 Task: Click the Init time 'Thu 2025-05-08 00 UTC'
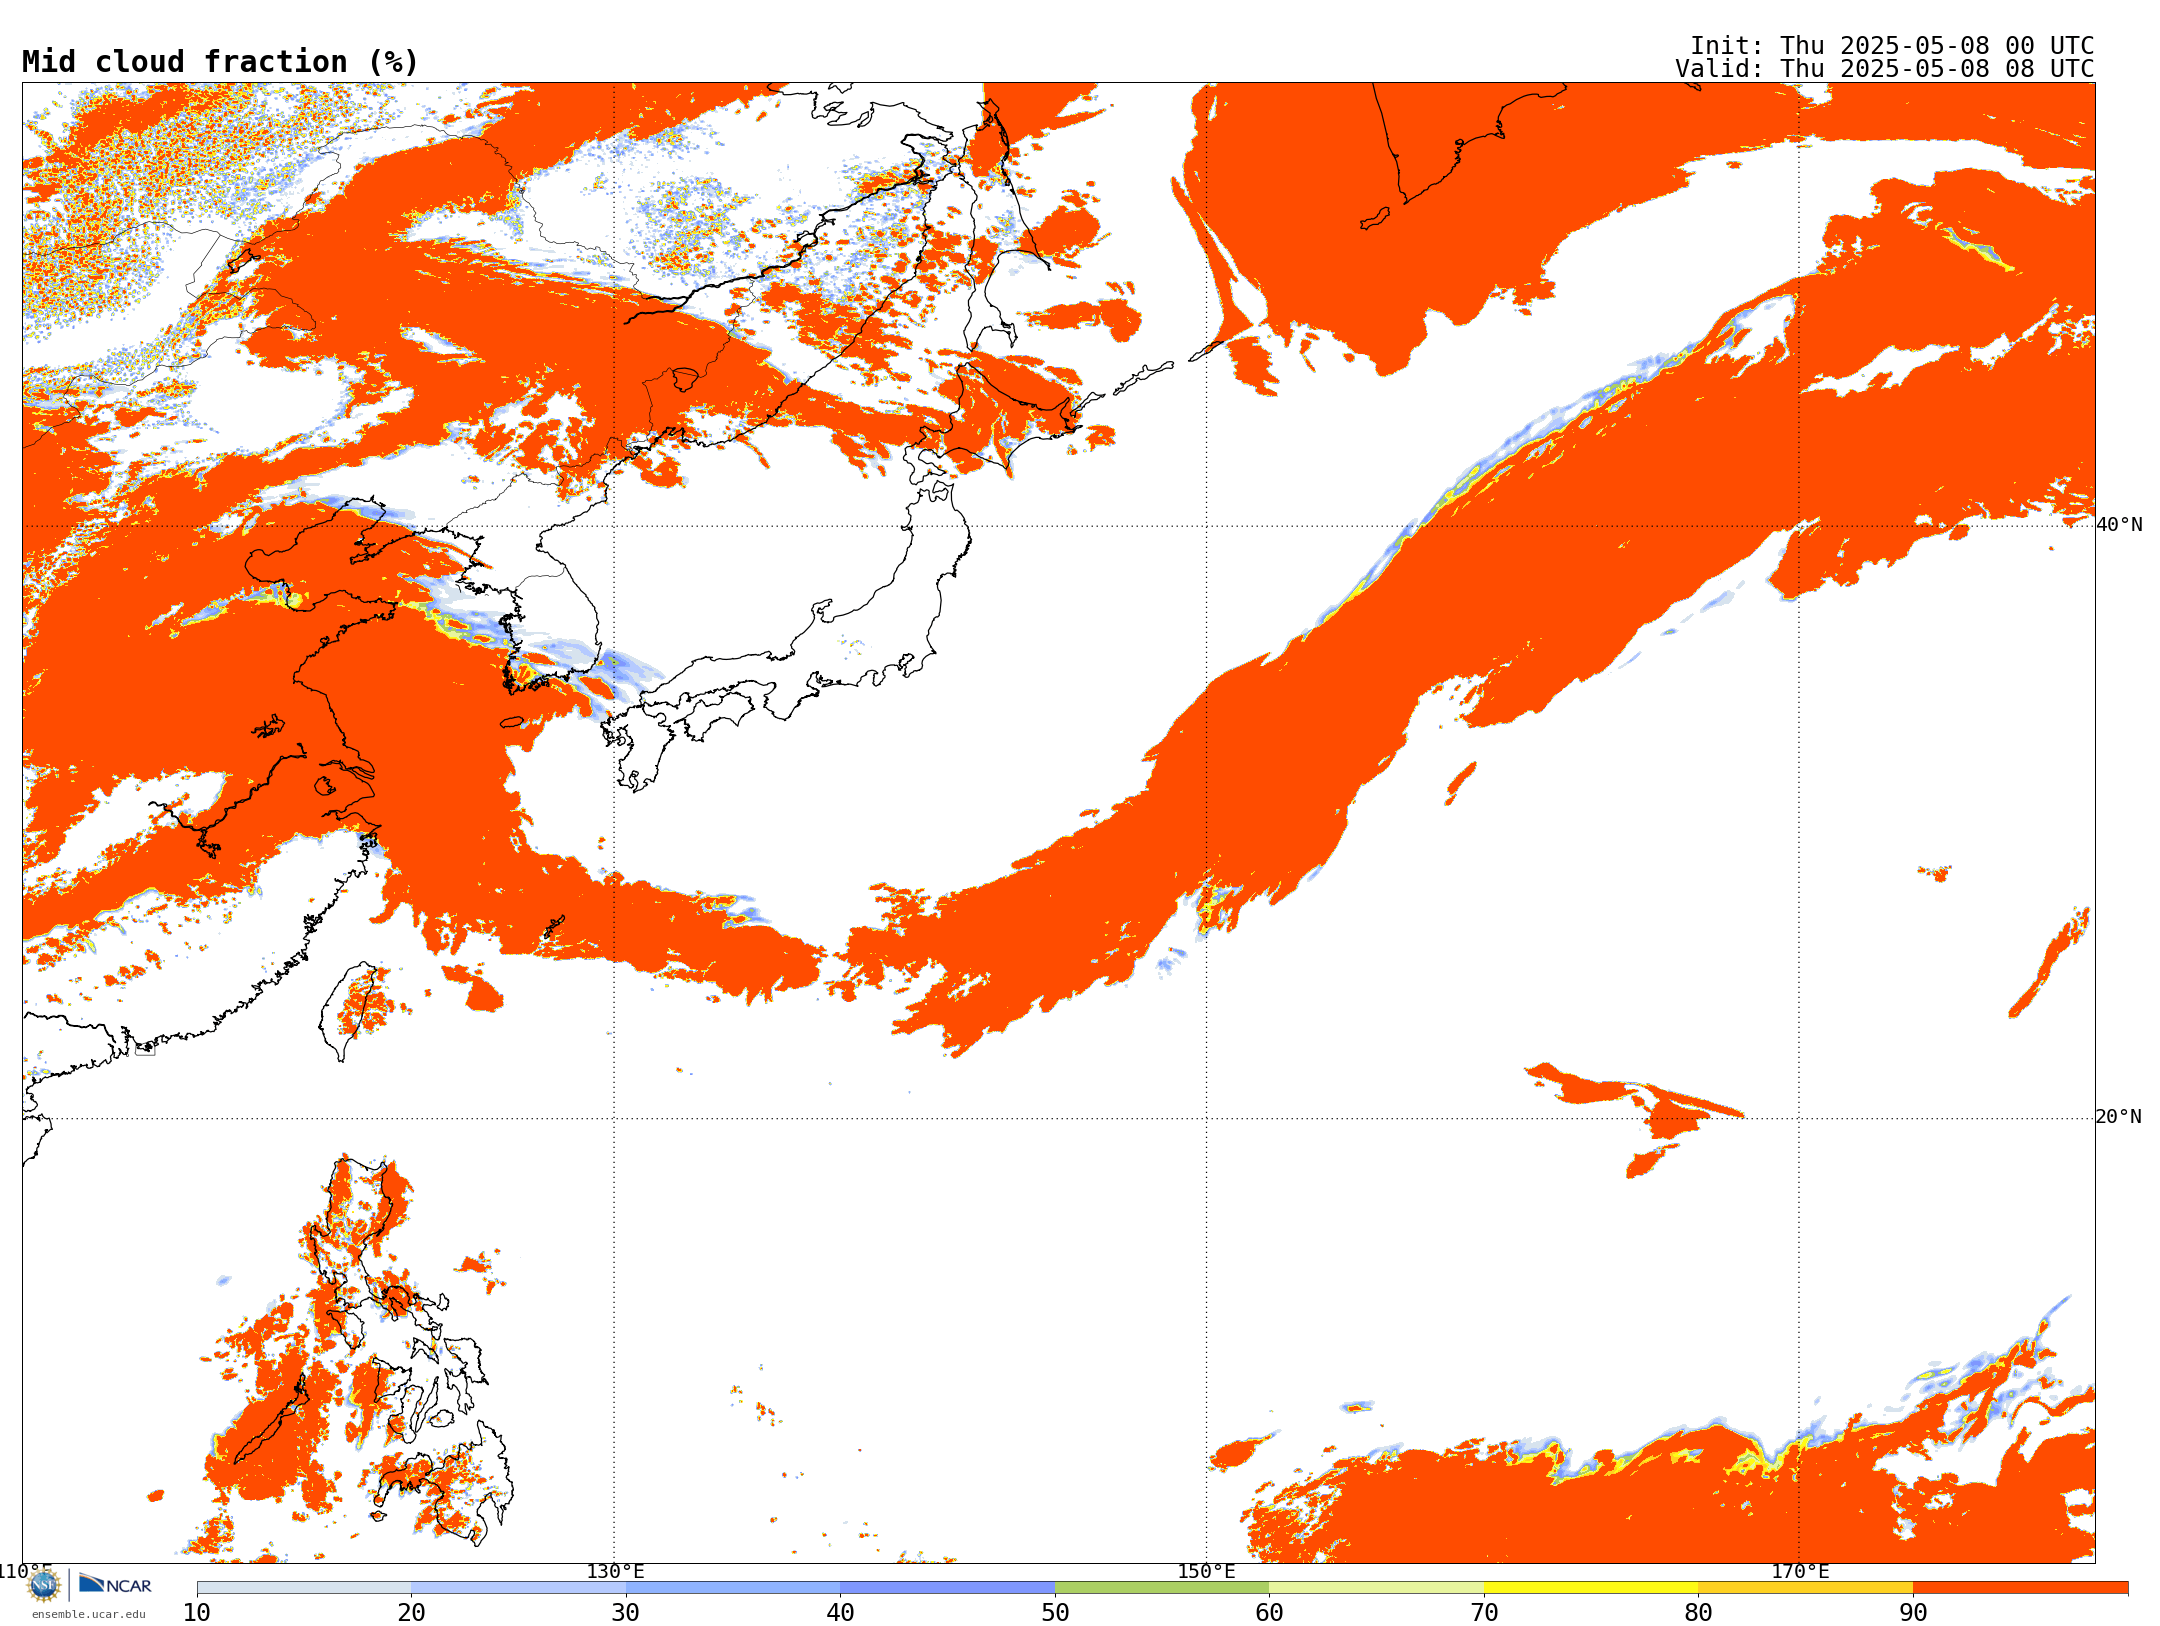(x=1937, y=46)
